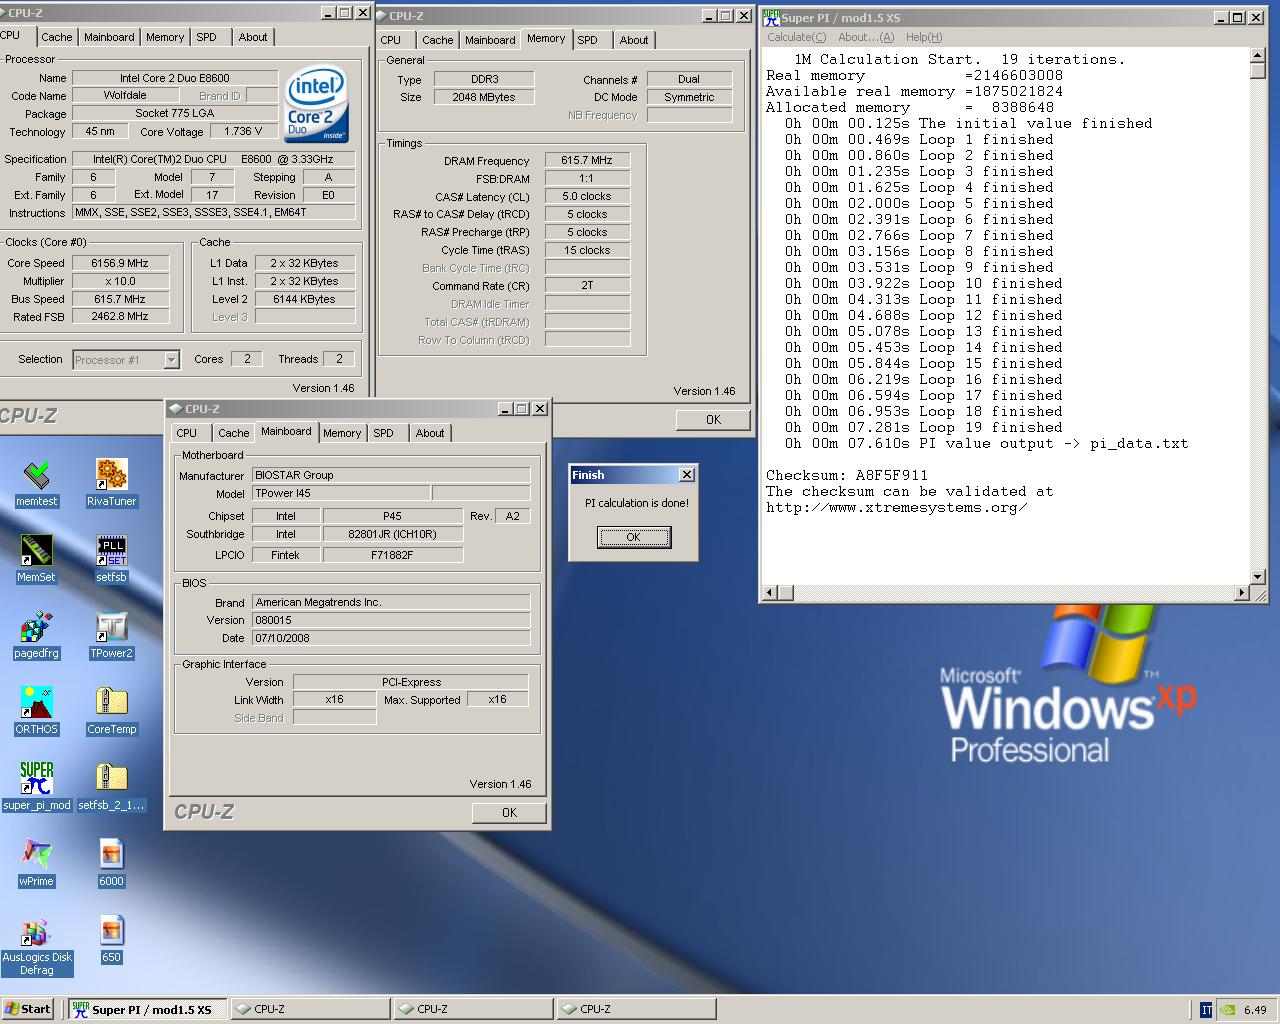Click Super PI vertical scrollbar up arrow
Image resolution: width=1280 pixels, height=1024 pixels.
tap(1258, 55)
